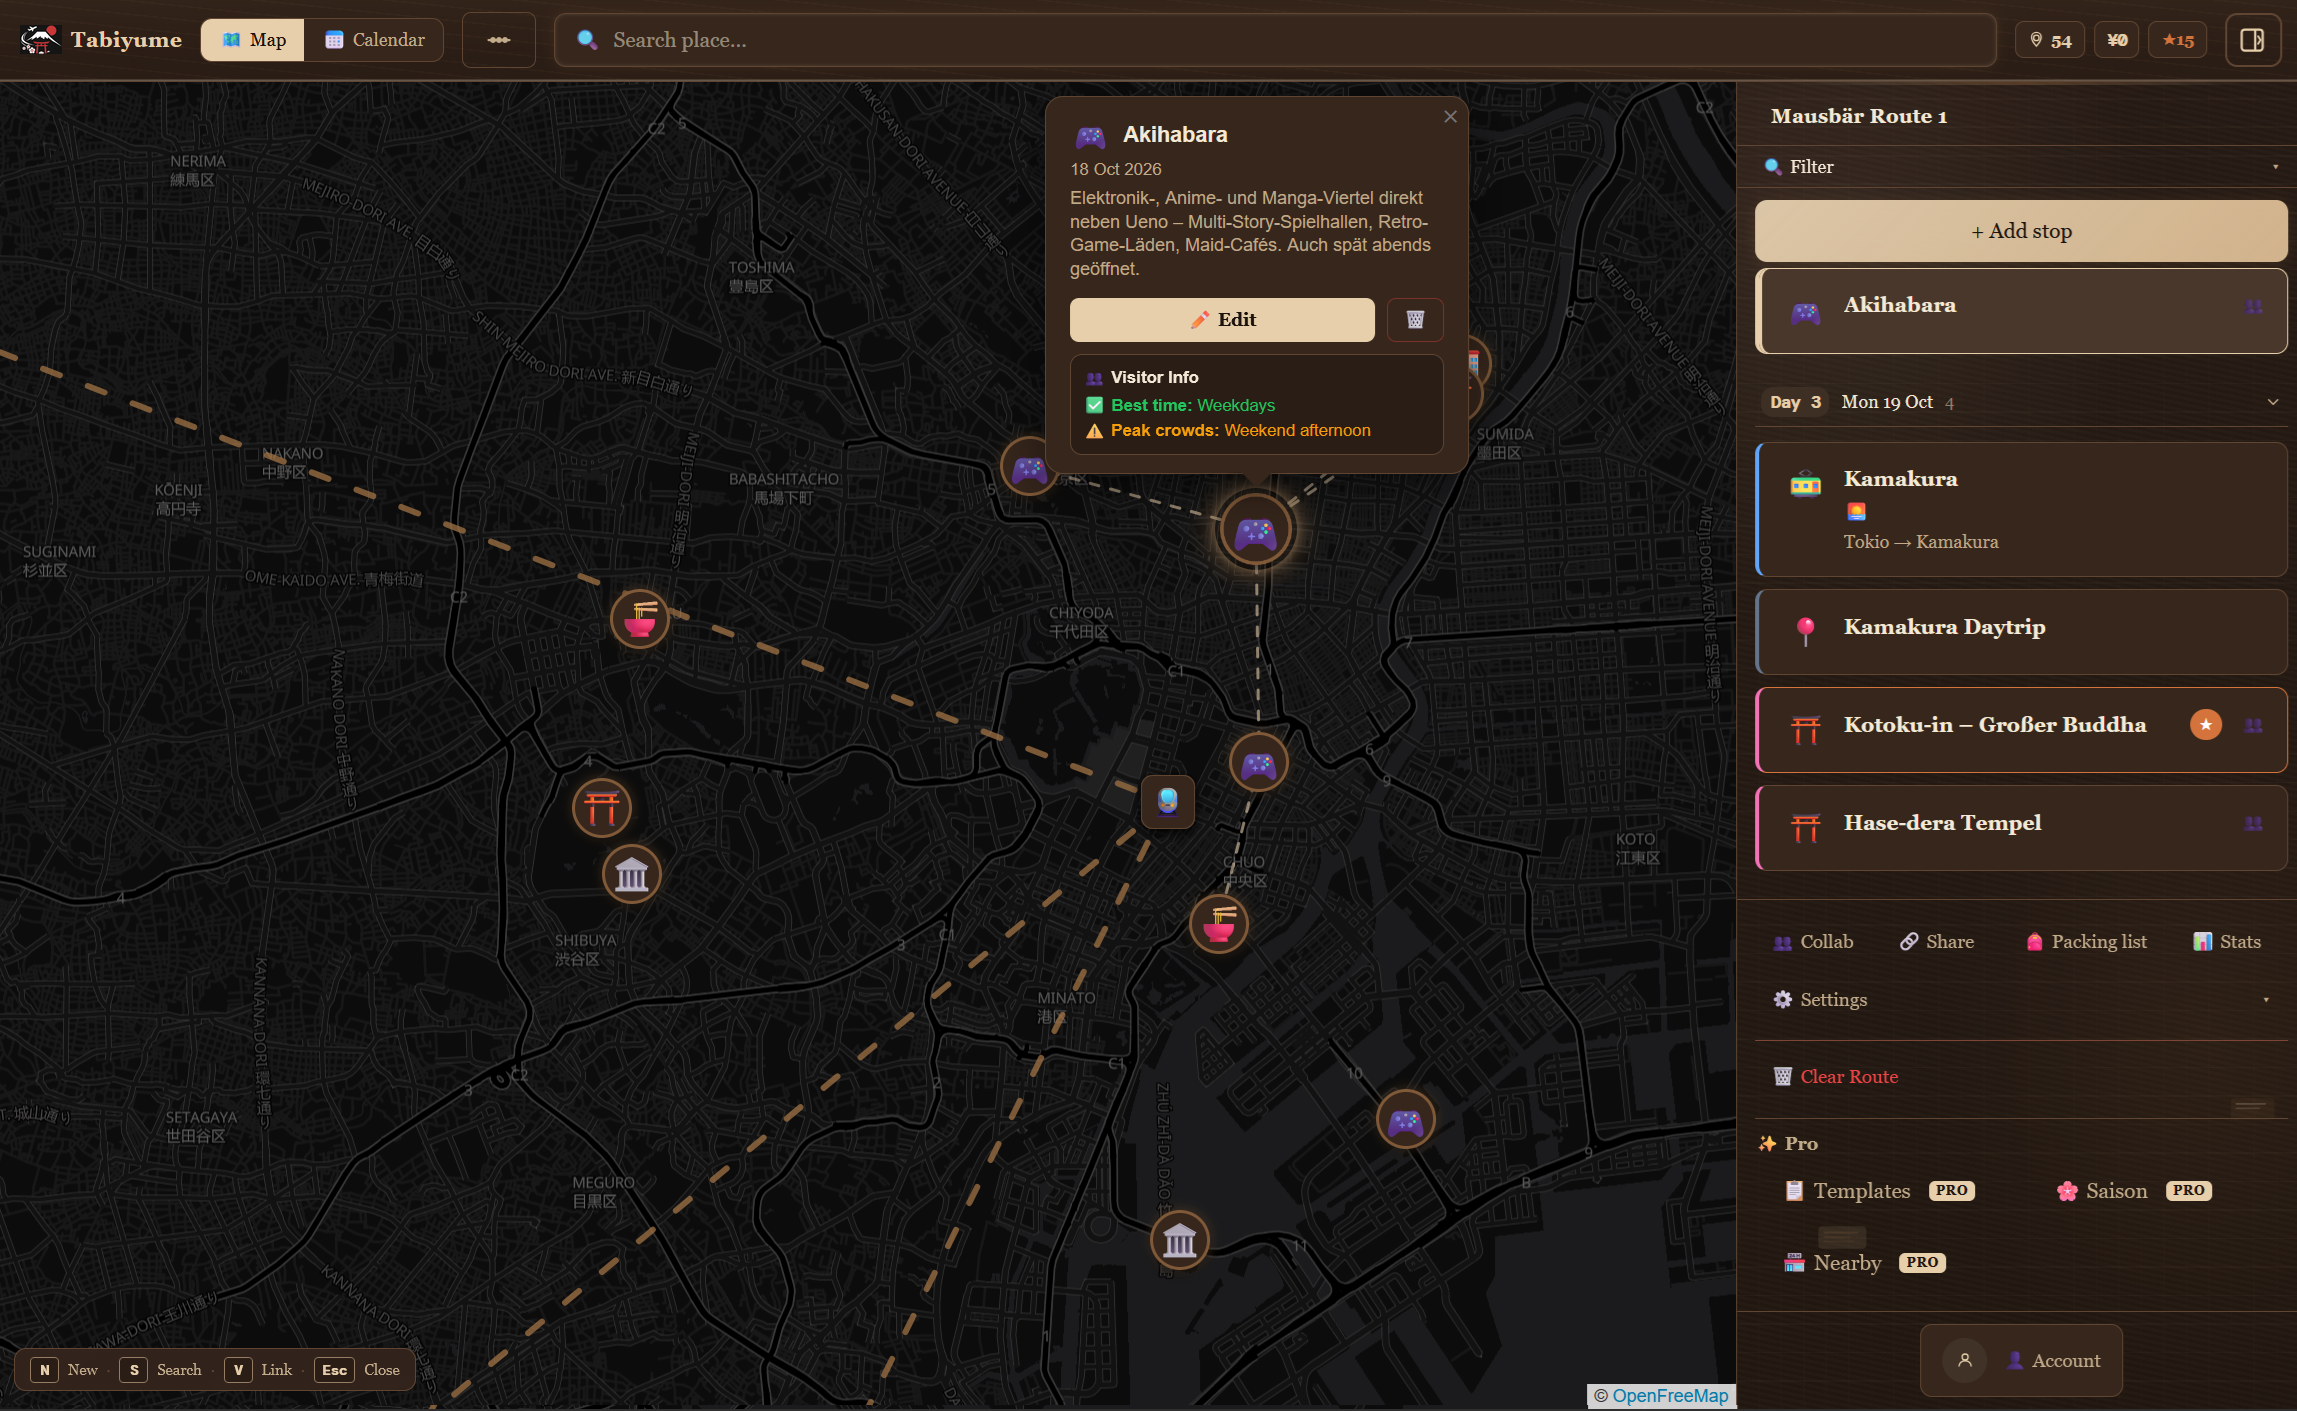This screenshot has height=1411, width=2297.
Task: Click the Clear Route link
Action: point(1848,1076)
